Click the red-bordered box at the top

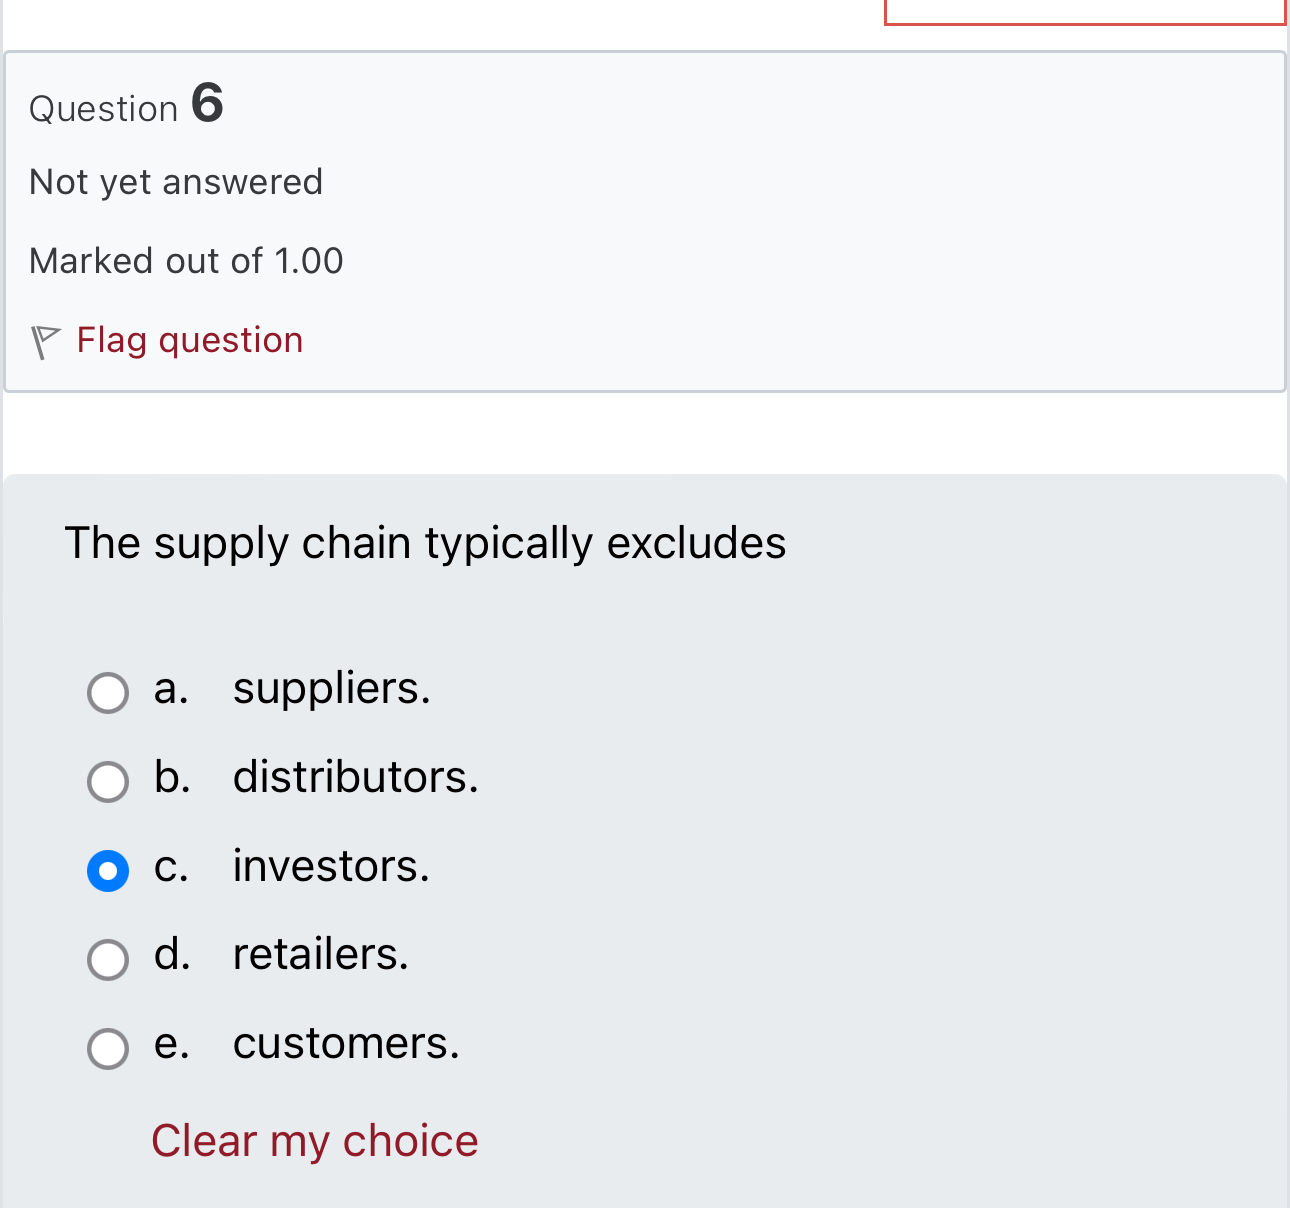click(1085, 12)
